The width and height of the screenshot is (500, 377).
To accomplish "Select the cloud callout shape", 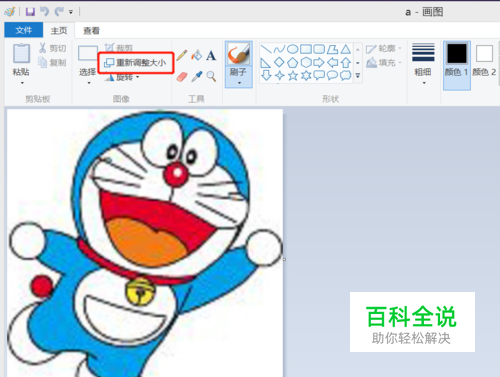I will point(346,75).
